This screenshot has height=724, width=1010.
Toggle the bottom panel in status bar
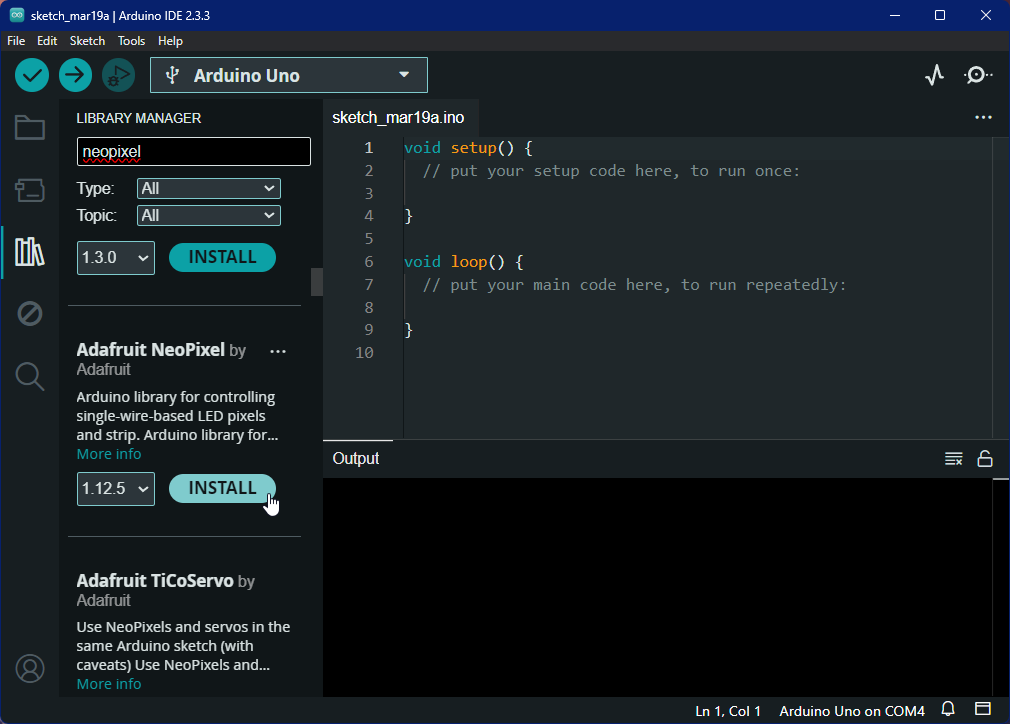(983, 711)
